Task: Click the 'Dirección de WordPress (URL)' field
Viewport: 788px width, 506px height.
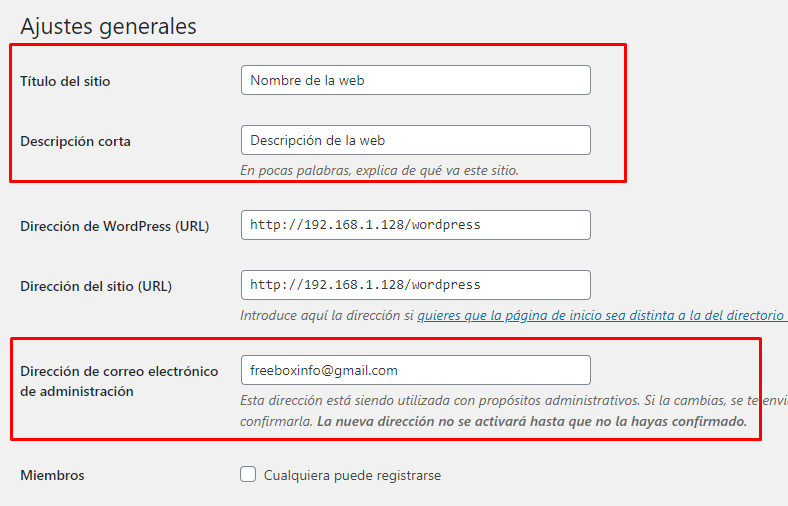Action: (x=415, y=225)
